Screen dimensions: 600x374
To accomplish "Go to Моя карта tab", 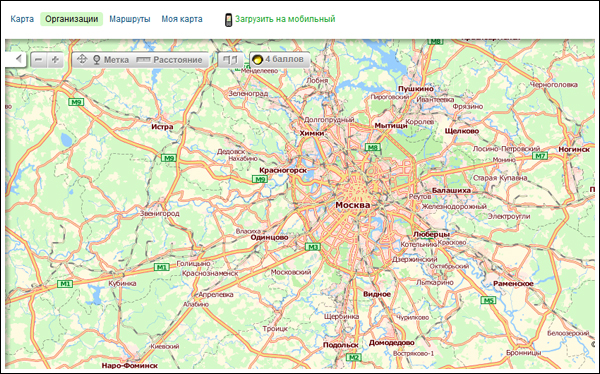I will [182, 19].
